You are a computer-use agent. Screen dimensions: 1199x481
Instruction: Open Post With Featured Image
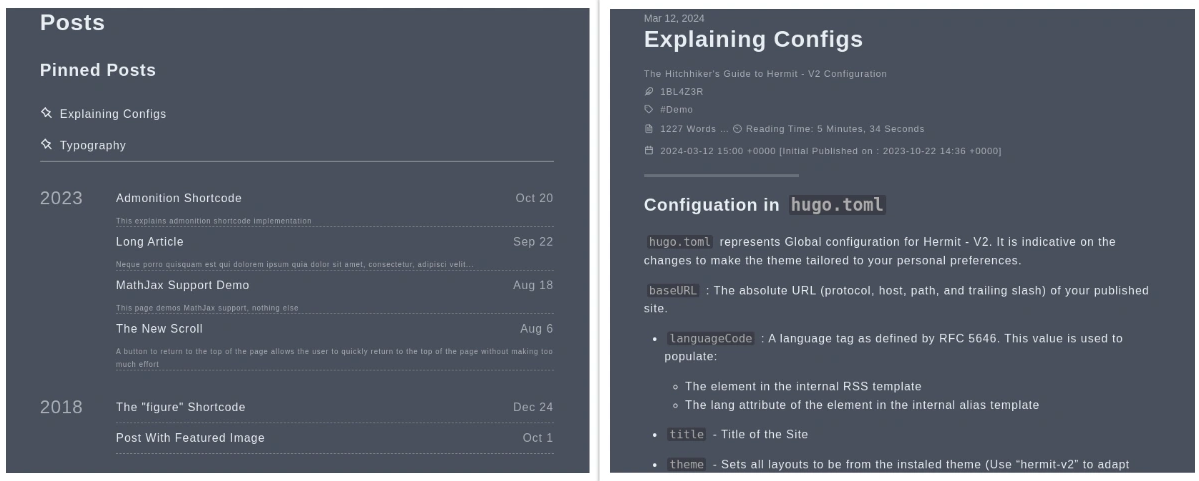pos(190,438)
